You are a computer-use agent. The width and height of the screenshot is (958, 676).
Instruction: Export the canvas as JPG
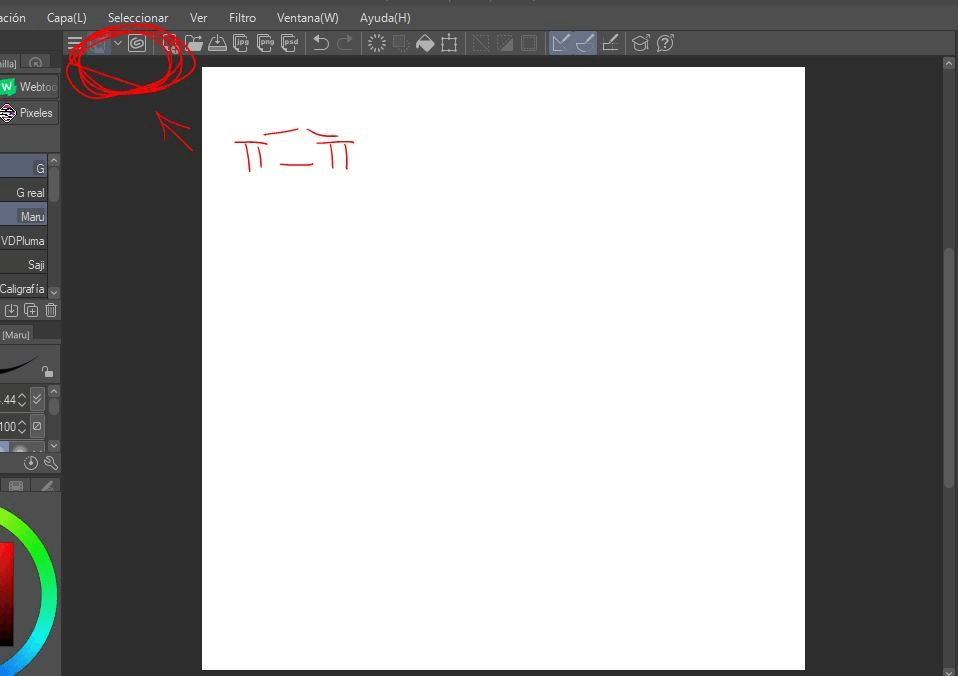tap(242, 43)
